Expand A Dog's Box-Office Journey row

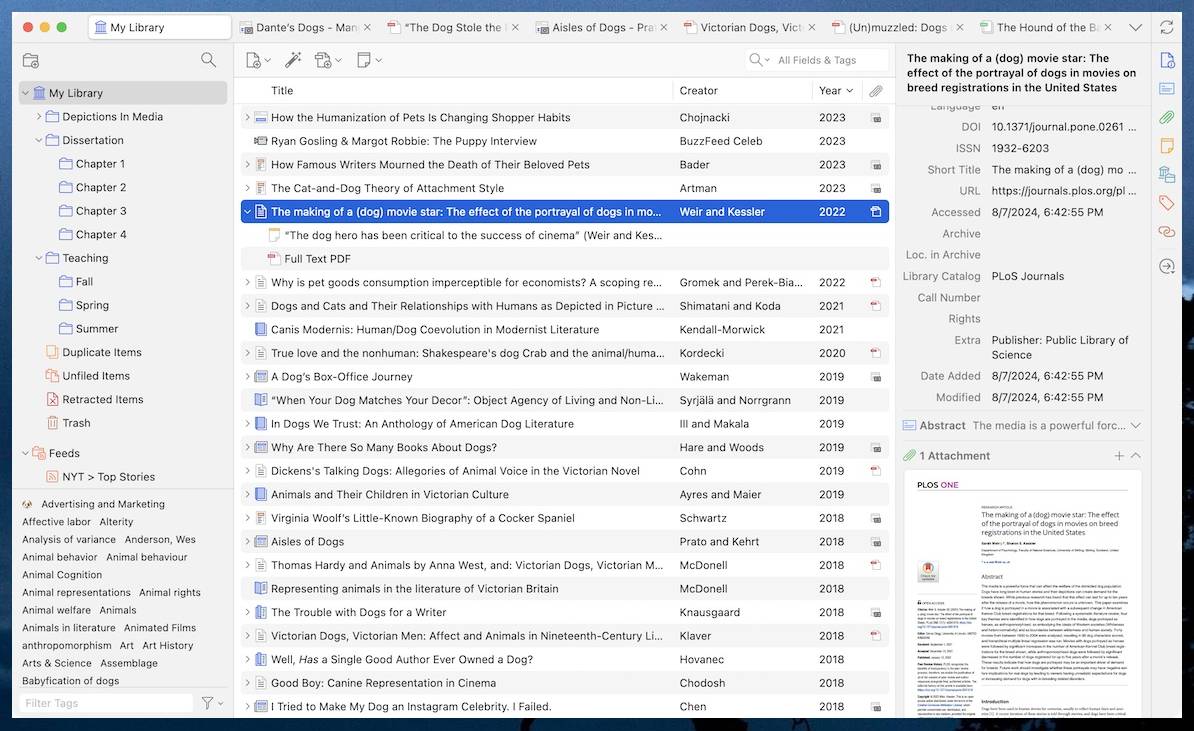coord(247,377)
